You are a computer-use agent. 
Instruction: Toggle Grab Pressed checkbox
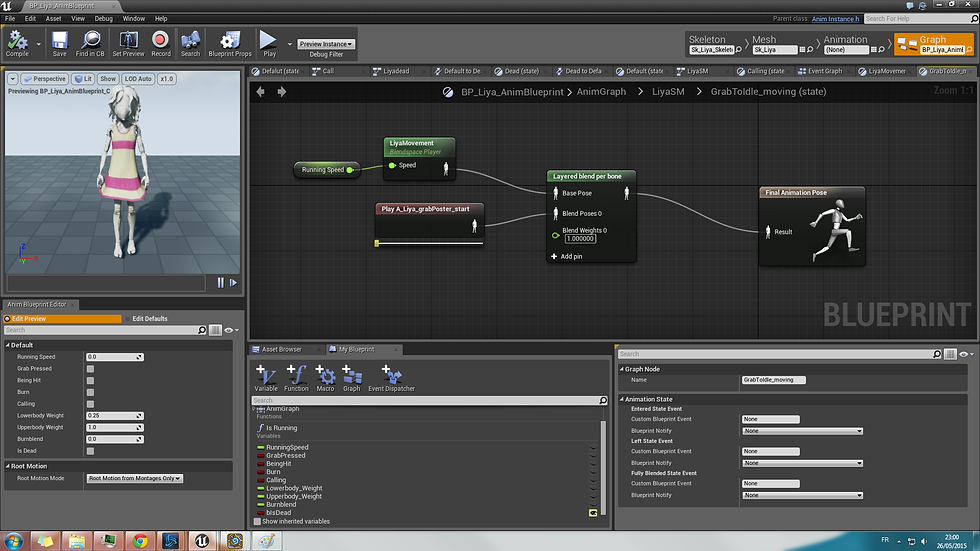(x=91, y=369)
